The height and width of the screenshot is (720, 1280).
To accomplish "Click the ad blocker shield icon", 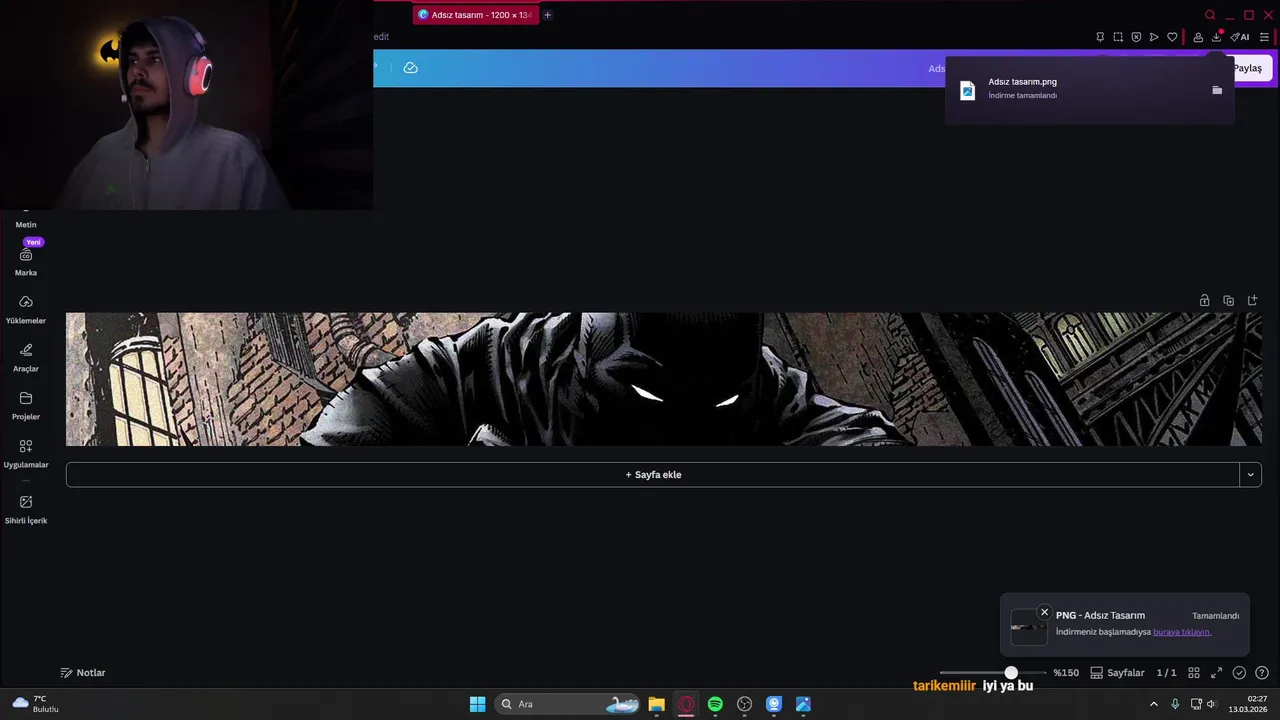I will coord(1136,37).
